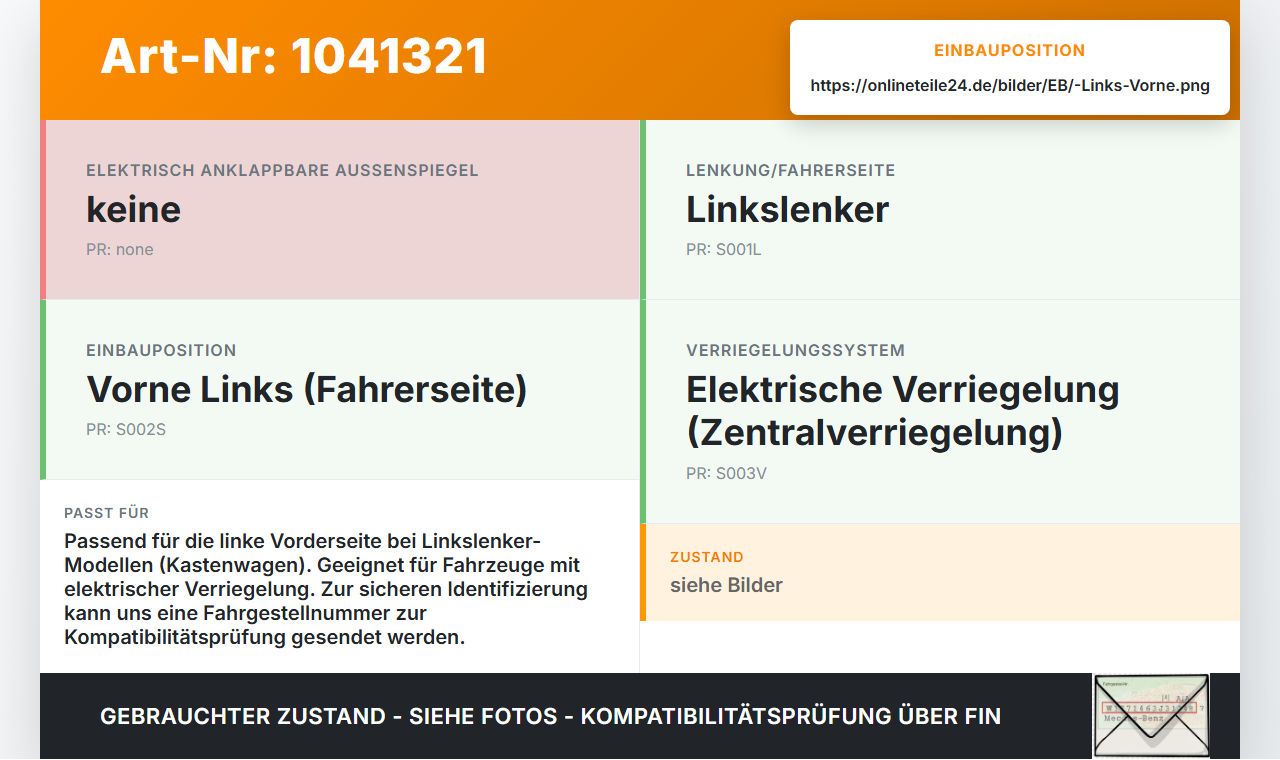Click the orange ZUSTAND label
1280x760 pixels.
coord(707,557)
